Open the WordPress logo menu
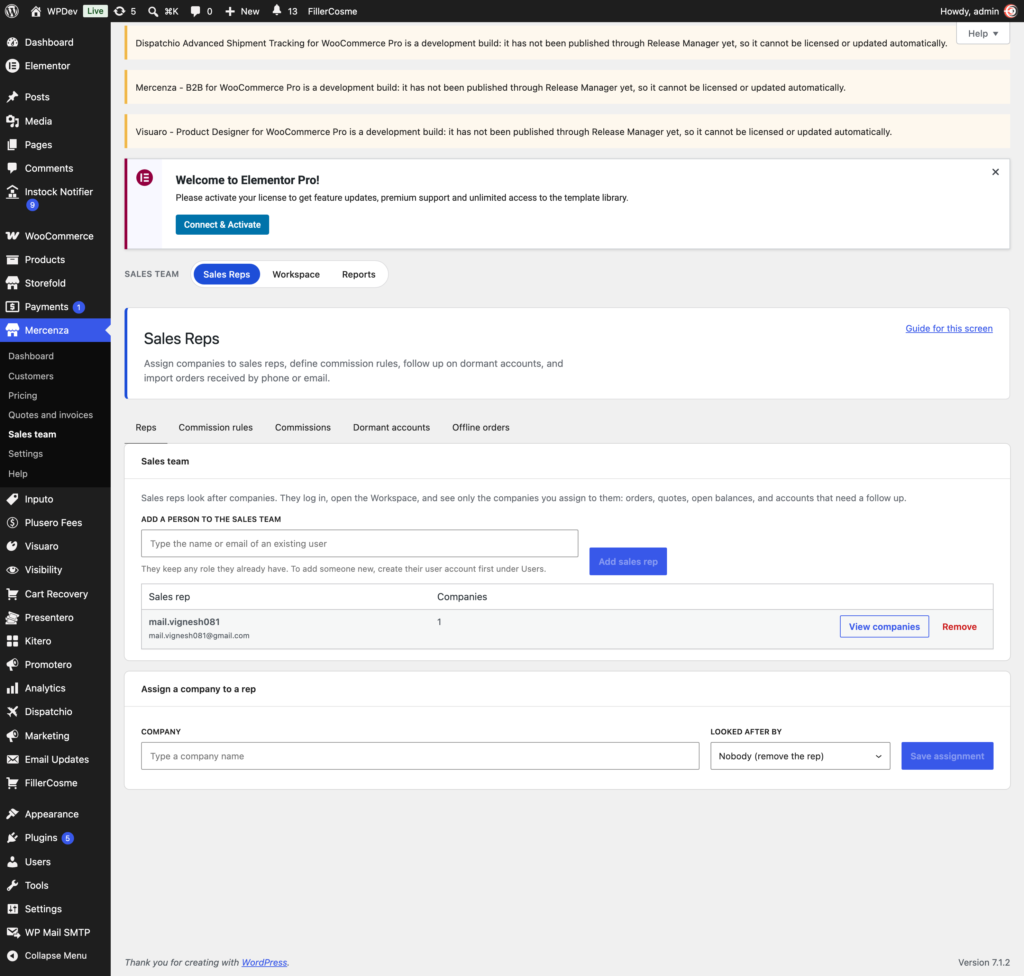This screenshot has height=976, width=1024. (12, 11)
